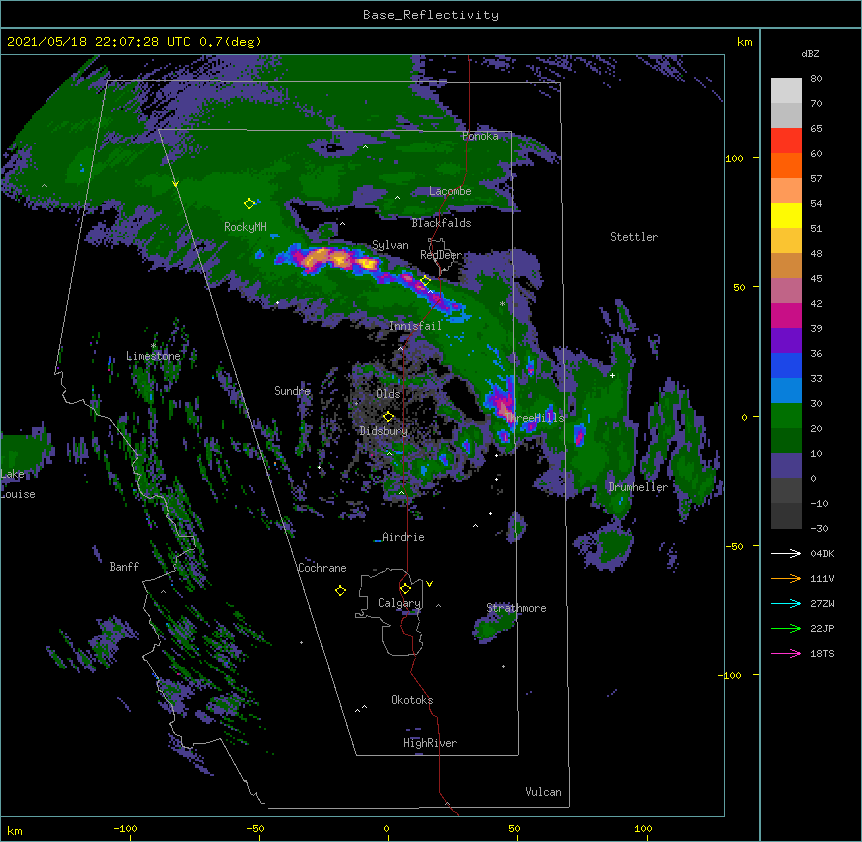The image size is (862, 842).
Task: Click the dBZ legend heading
Action: click(x=810, y=53)
